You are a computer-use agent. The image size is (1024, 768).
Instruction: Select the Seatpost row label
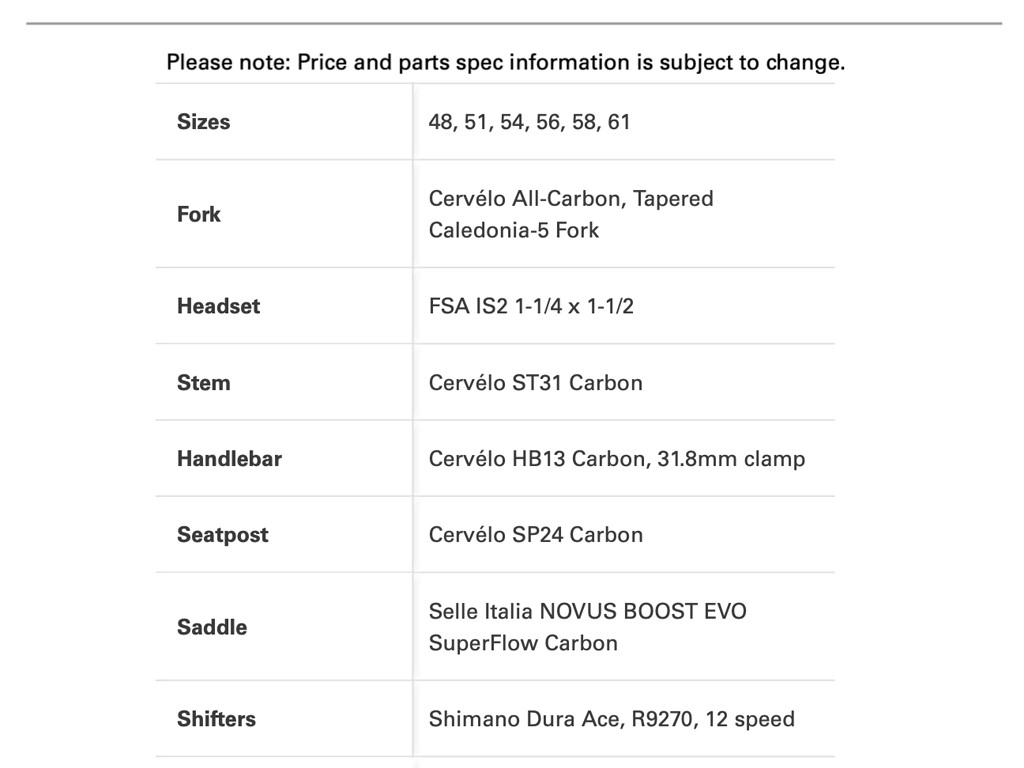click(x=222, y=534)
